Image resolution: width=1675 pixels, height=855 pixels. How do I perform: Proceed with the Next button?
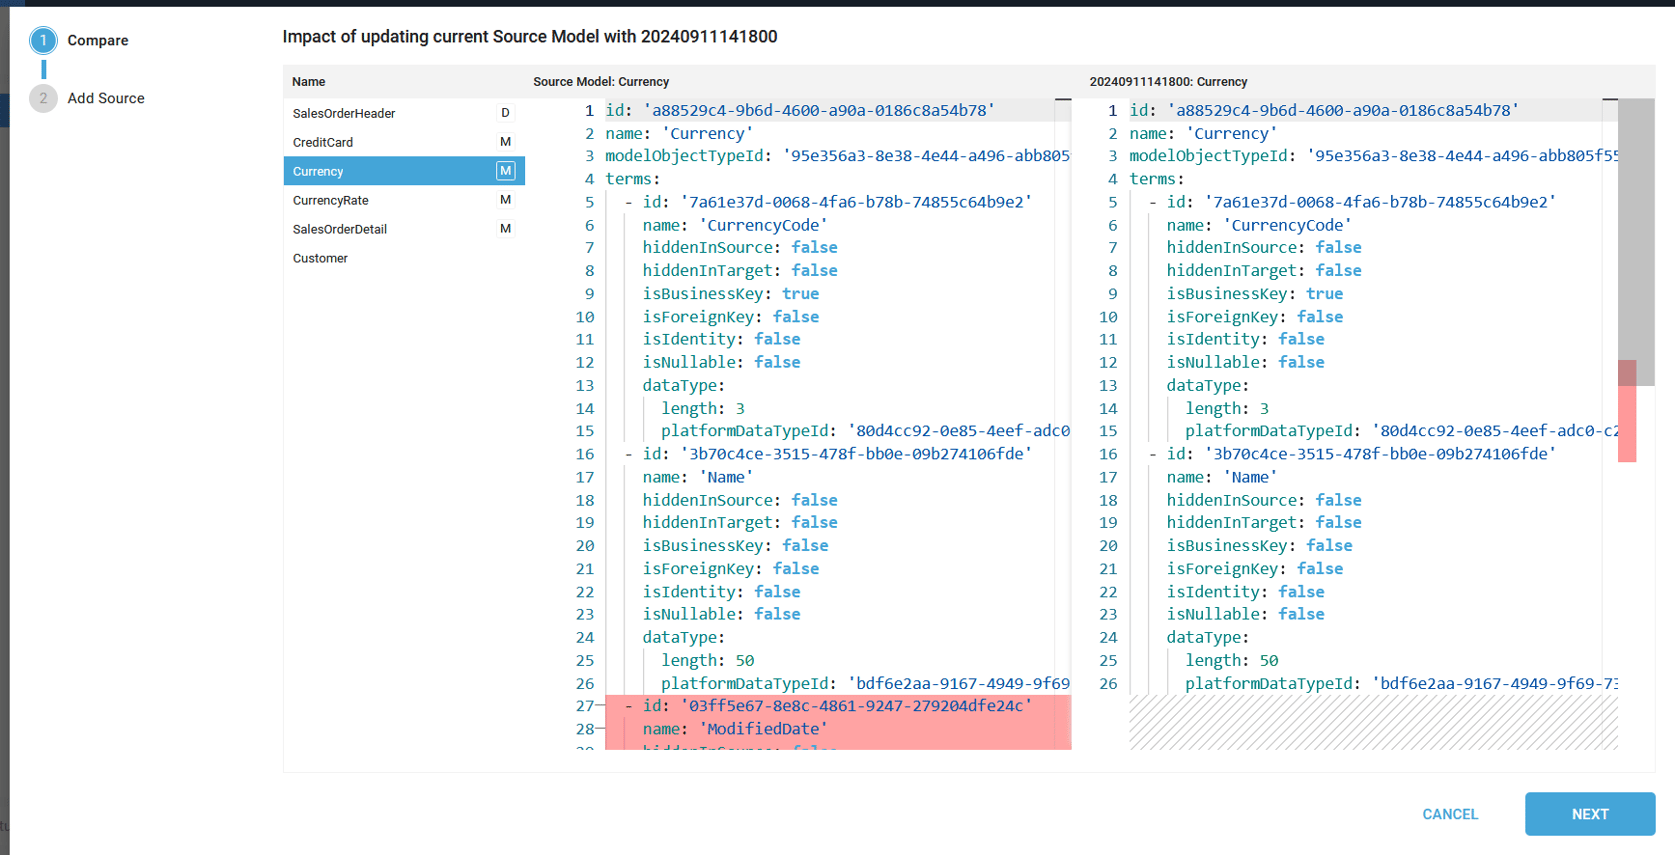(x=1590, y=814)
